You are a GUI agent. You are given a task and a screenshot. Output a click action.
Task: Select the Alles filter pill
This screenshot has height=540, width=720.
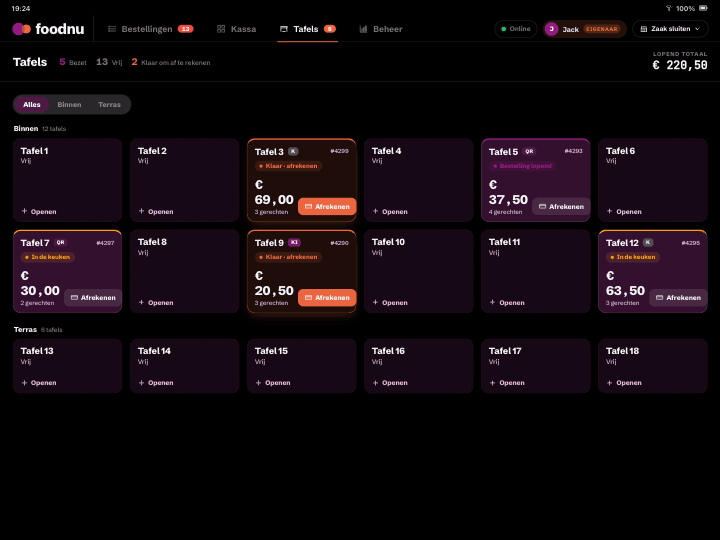point(32,105)
